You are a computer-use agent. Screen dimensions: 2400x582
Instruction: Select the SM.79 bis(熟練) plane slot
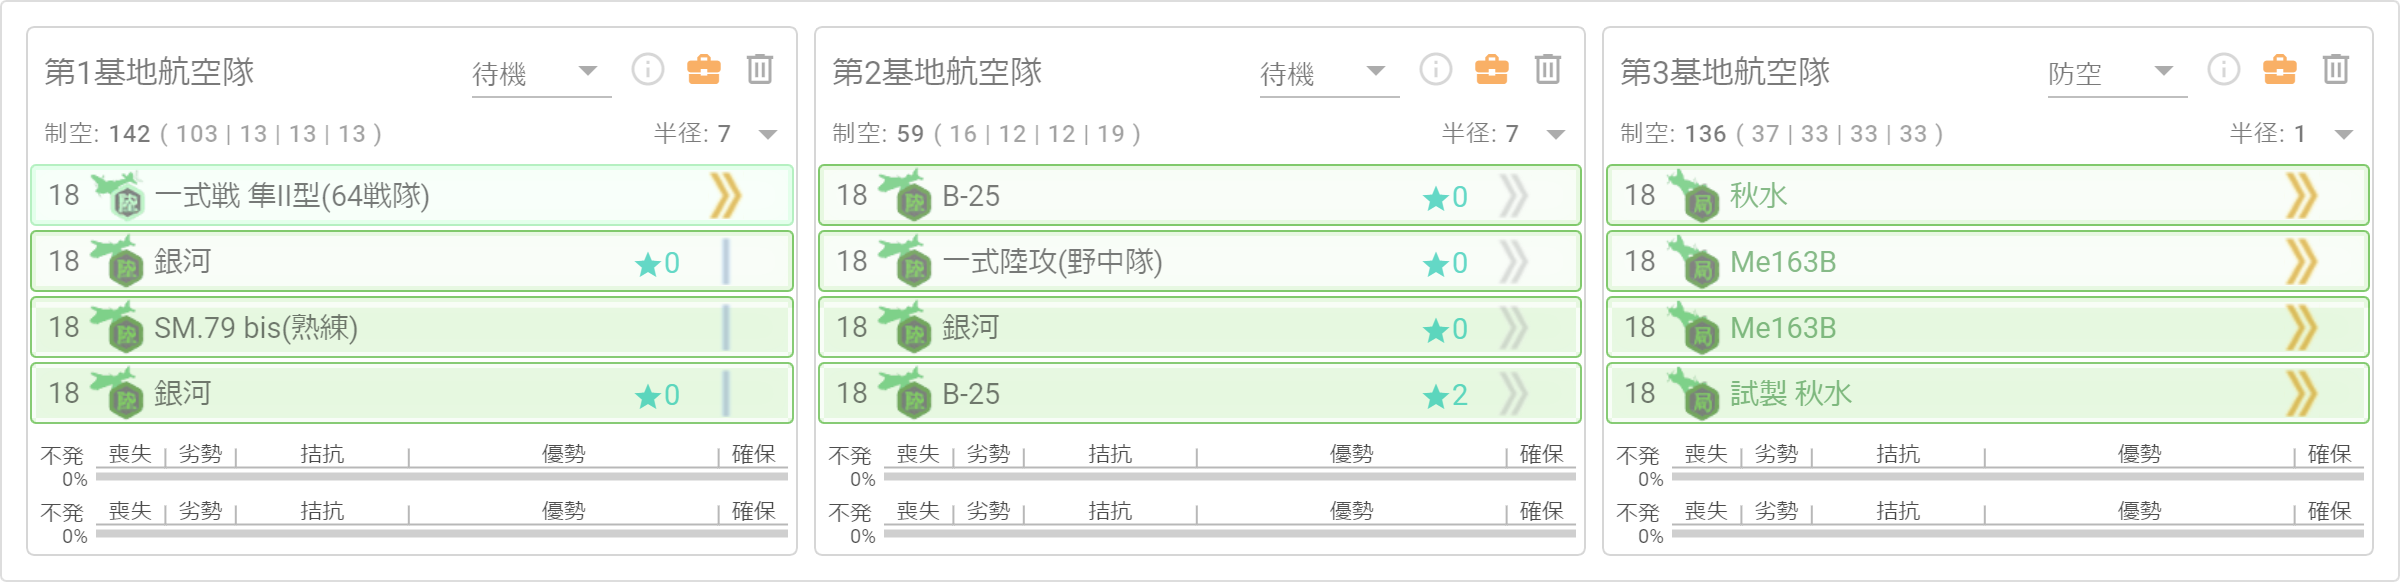412,327
